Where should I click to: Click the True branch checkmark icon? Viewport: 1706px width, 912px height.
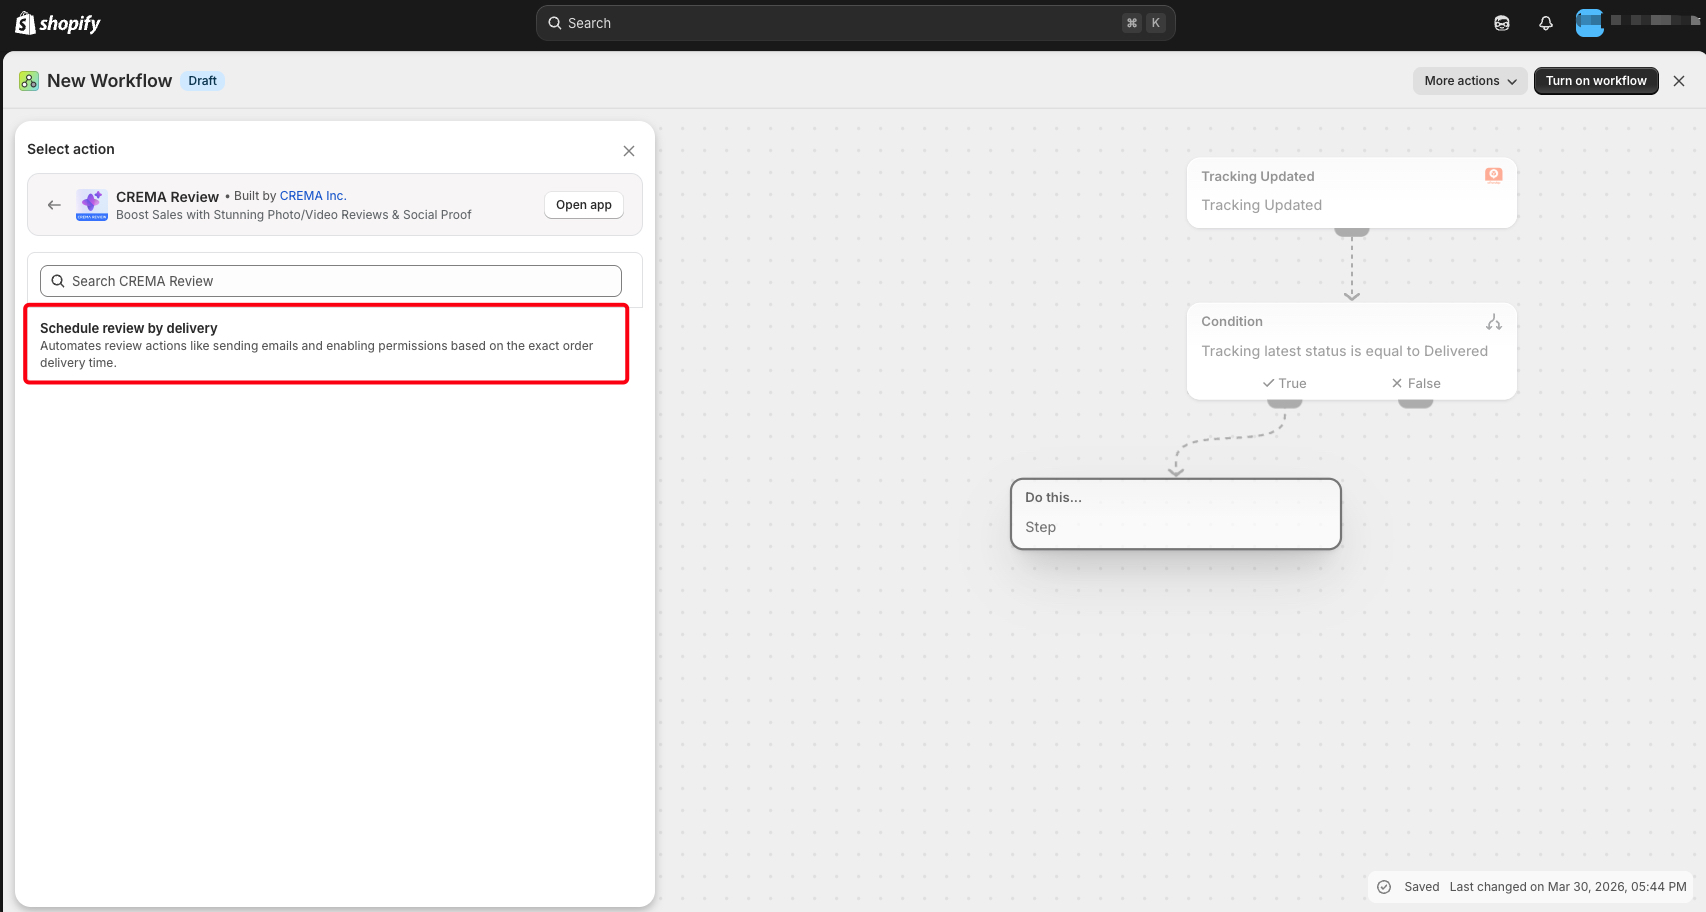click(x=1268, y=383)
